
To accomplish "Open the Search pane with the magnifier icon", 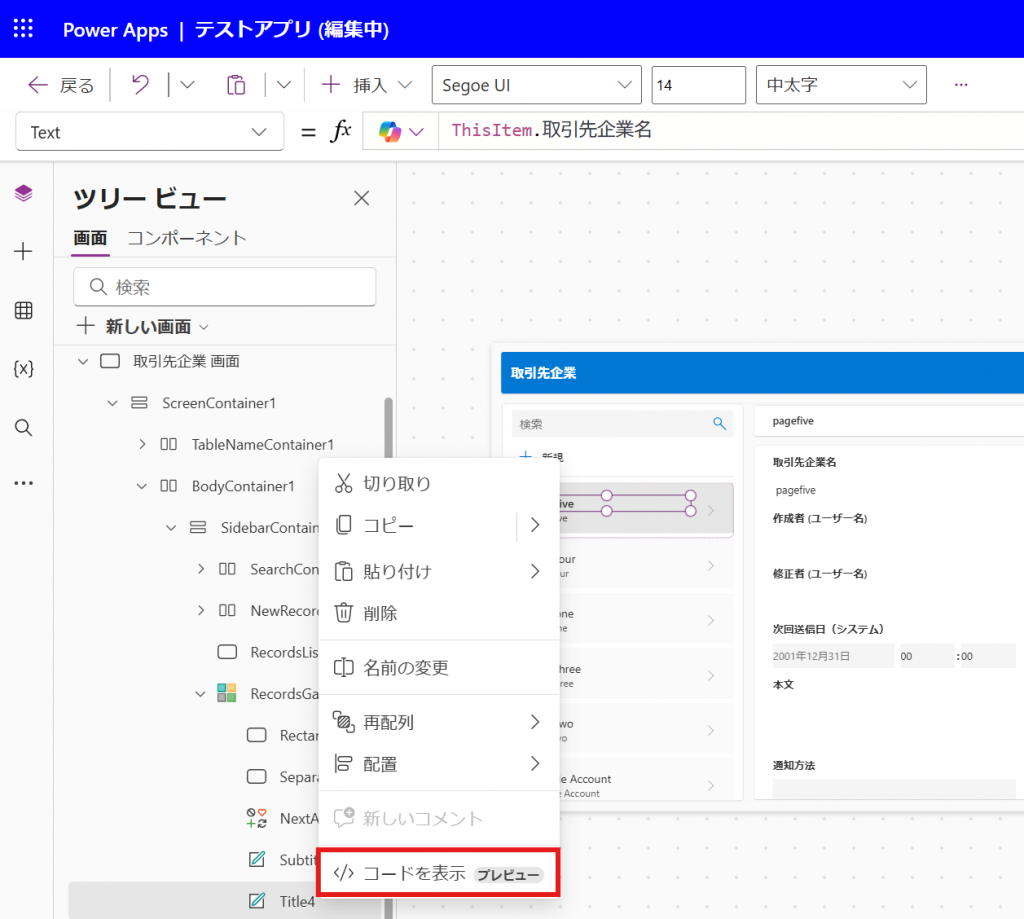I will pos(22,427).
